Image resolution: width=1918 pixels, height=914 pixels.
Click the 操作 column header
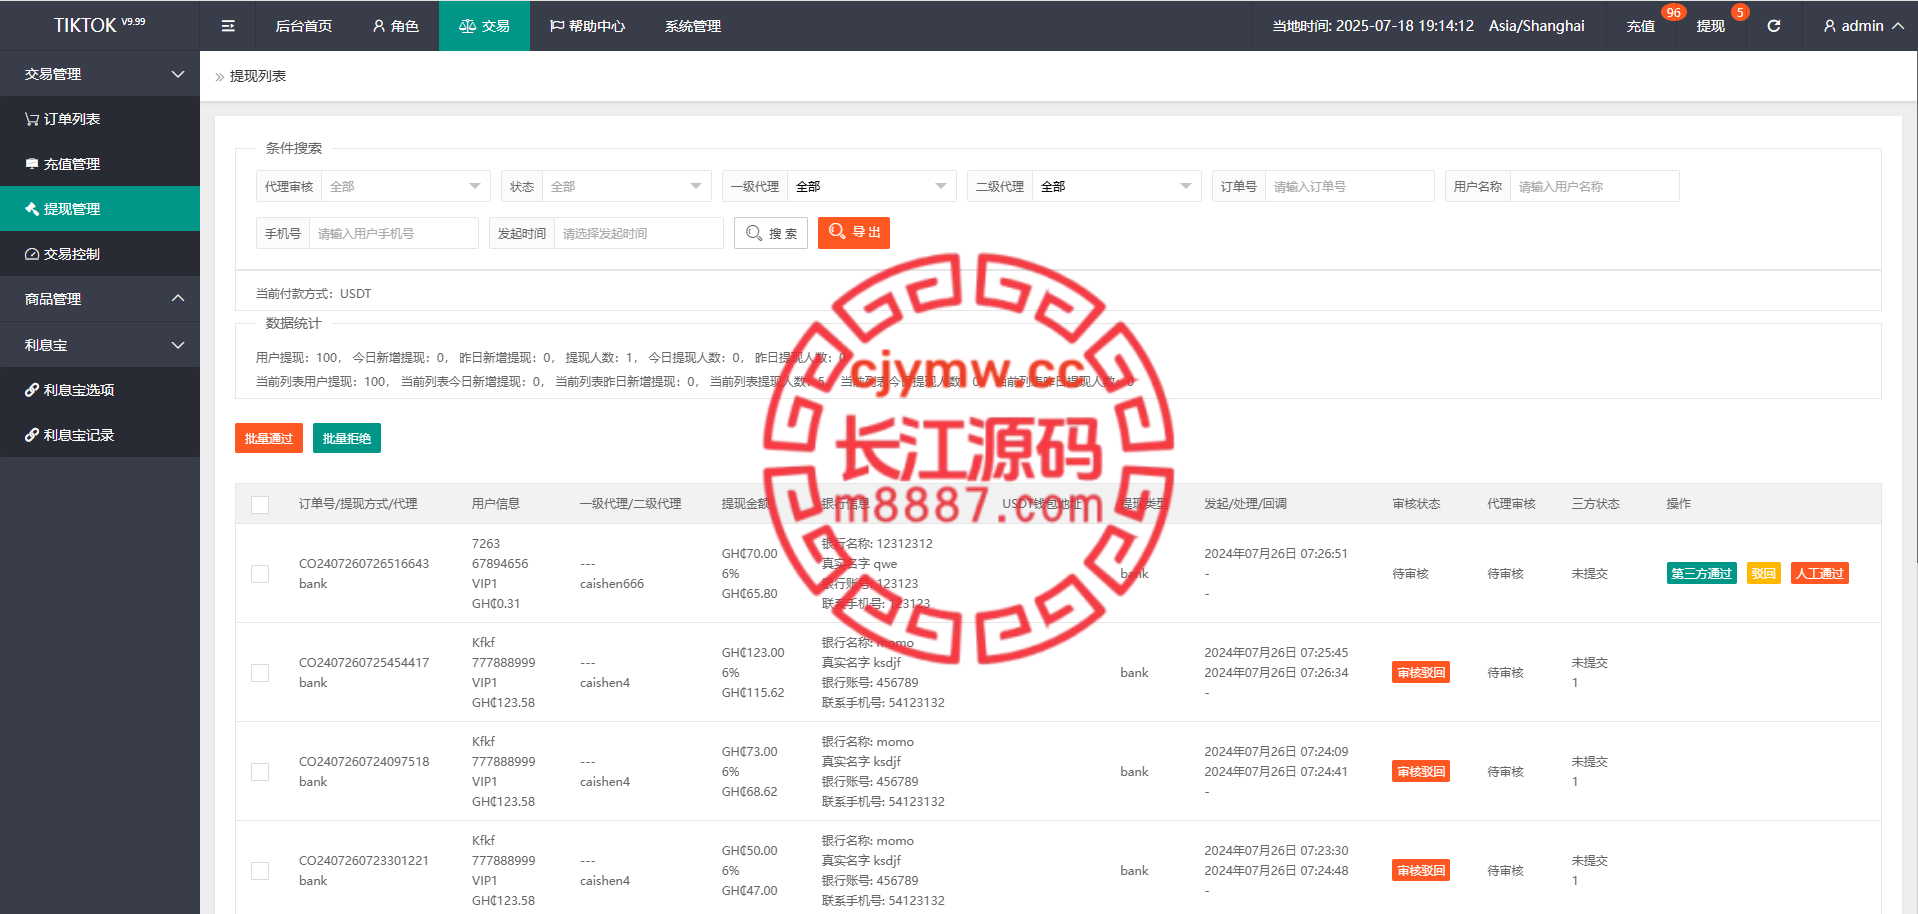point(1678,504)
